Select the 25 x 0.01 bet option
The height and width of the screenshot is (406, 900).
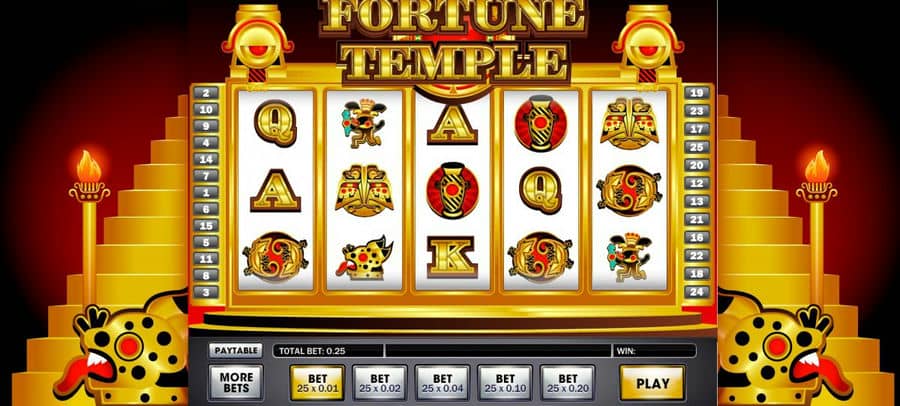[317, 383]
